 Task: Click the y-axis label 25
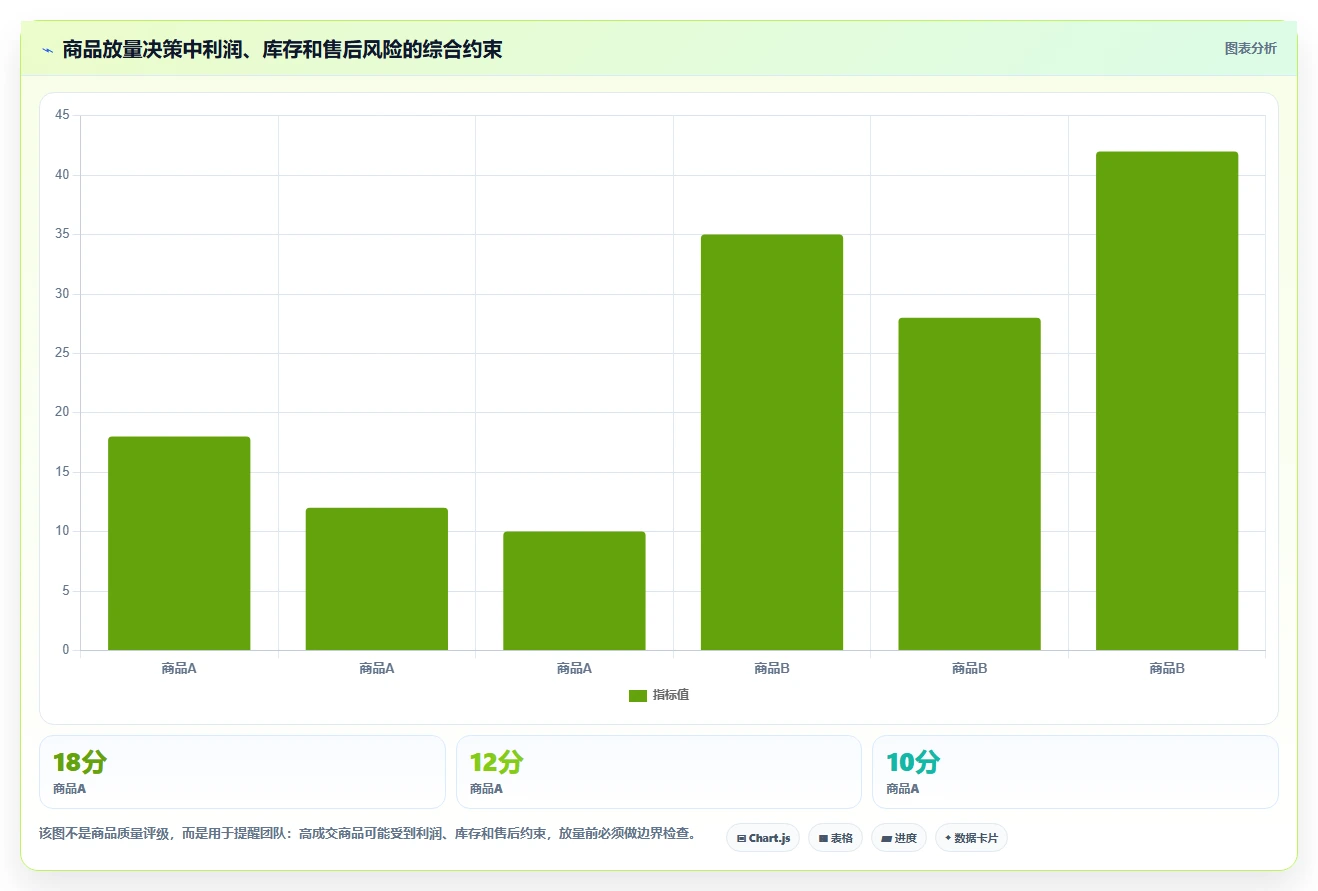(x=62, y=353)
